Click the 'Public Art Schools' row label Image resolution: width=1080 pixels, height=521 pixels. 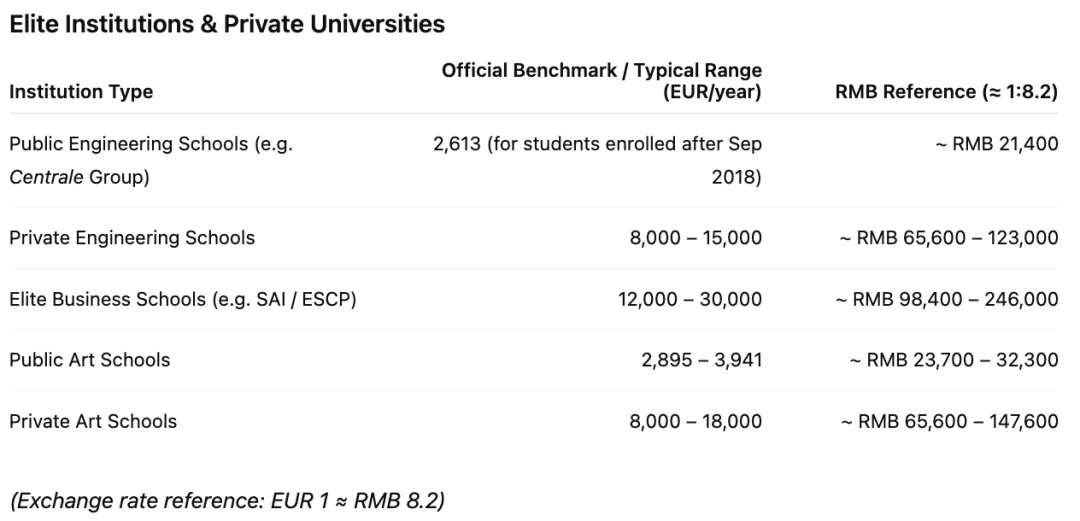tap(90, 360)
